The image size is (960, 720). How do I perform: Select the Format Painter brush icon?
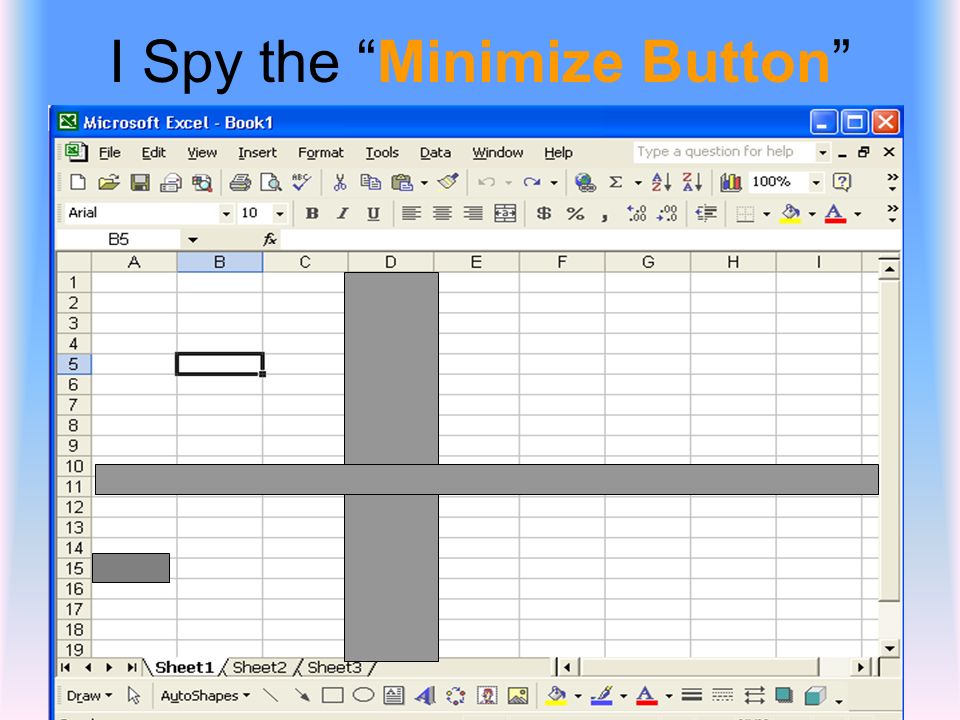click(x=448, y=181)
